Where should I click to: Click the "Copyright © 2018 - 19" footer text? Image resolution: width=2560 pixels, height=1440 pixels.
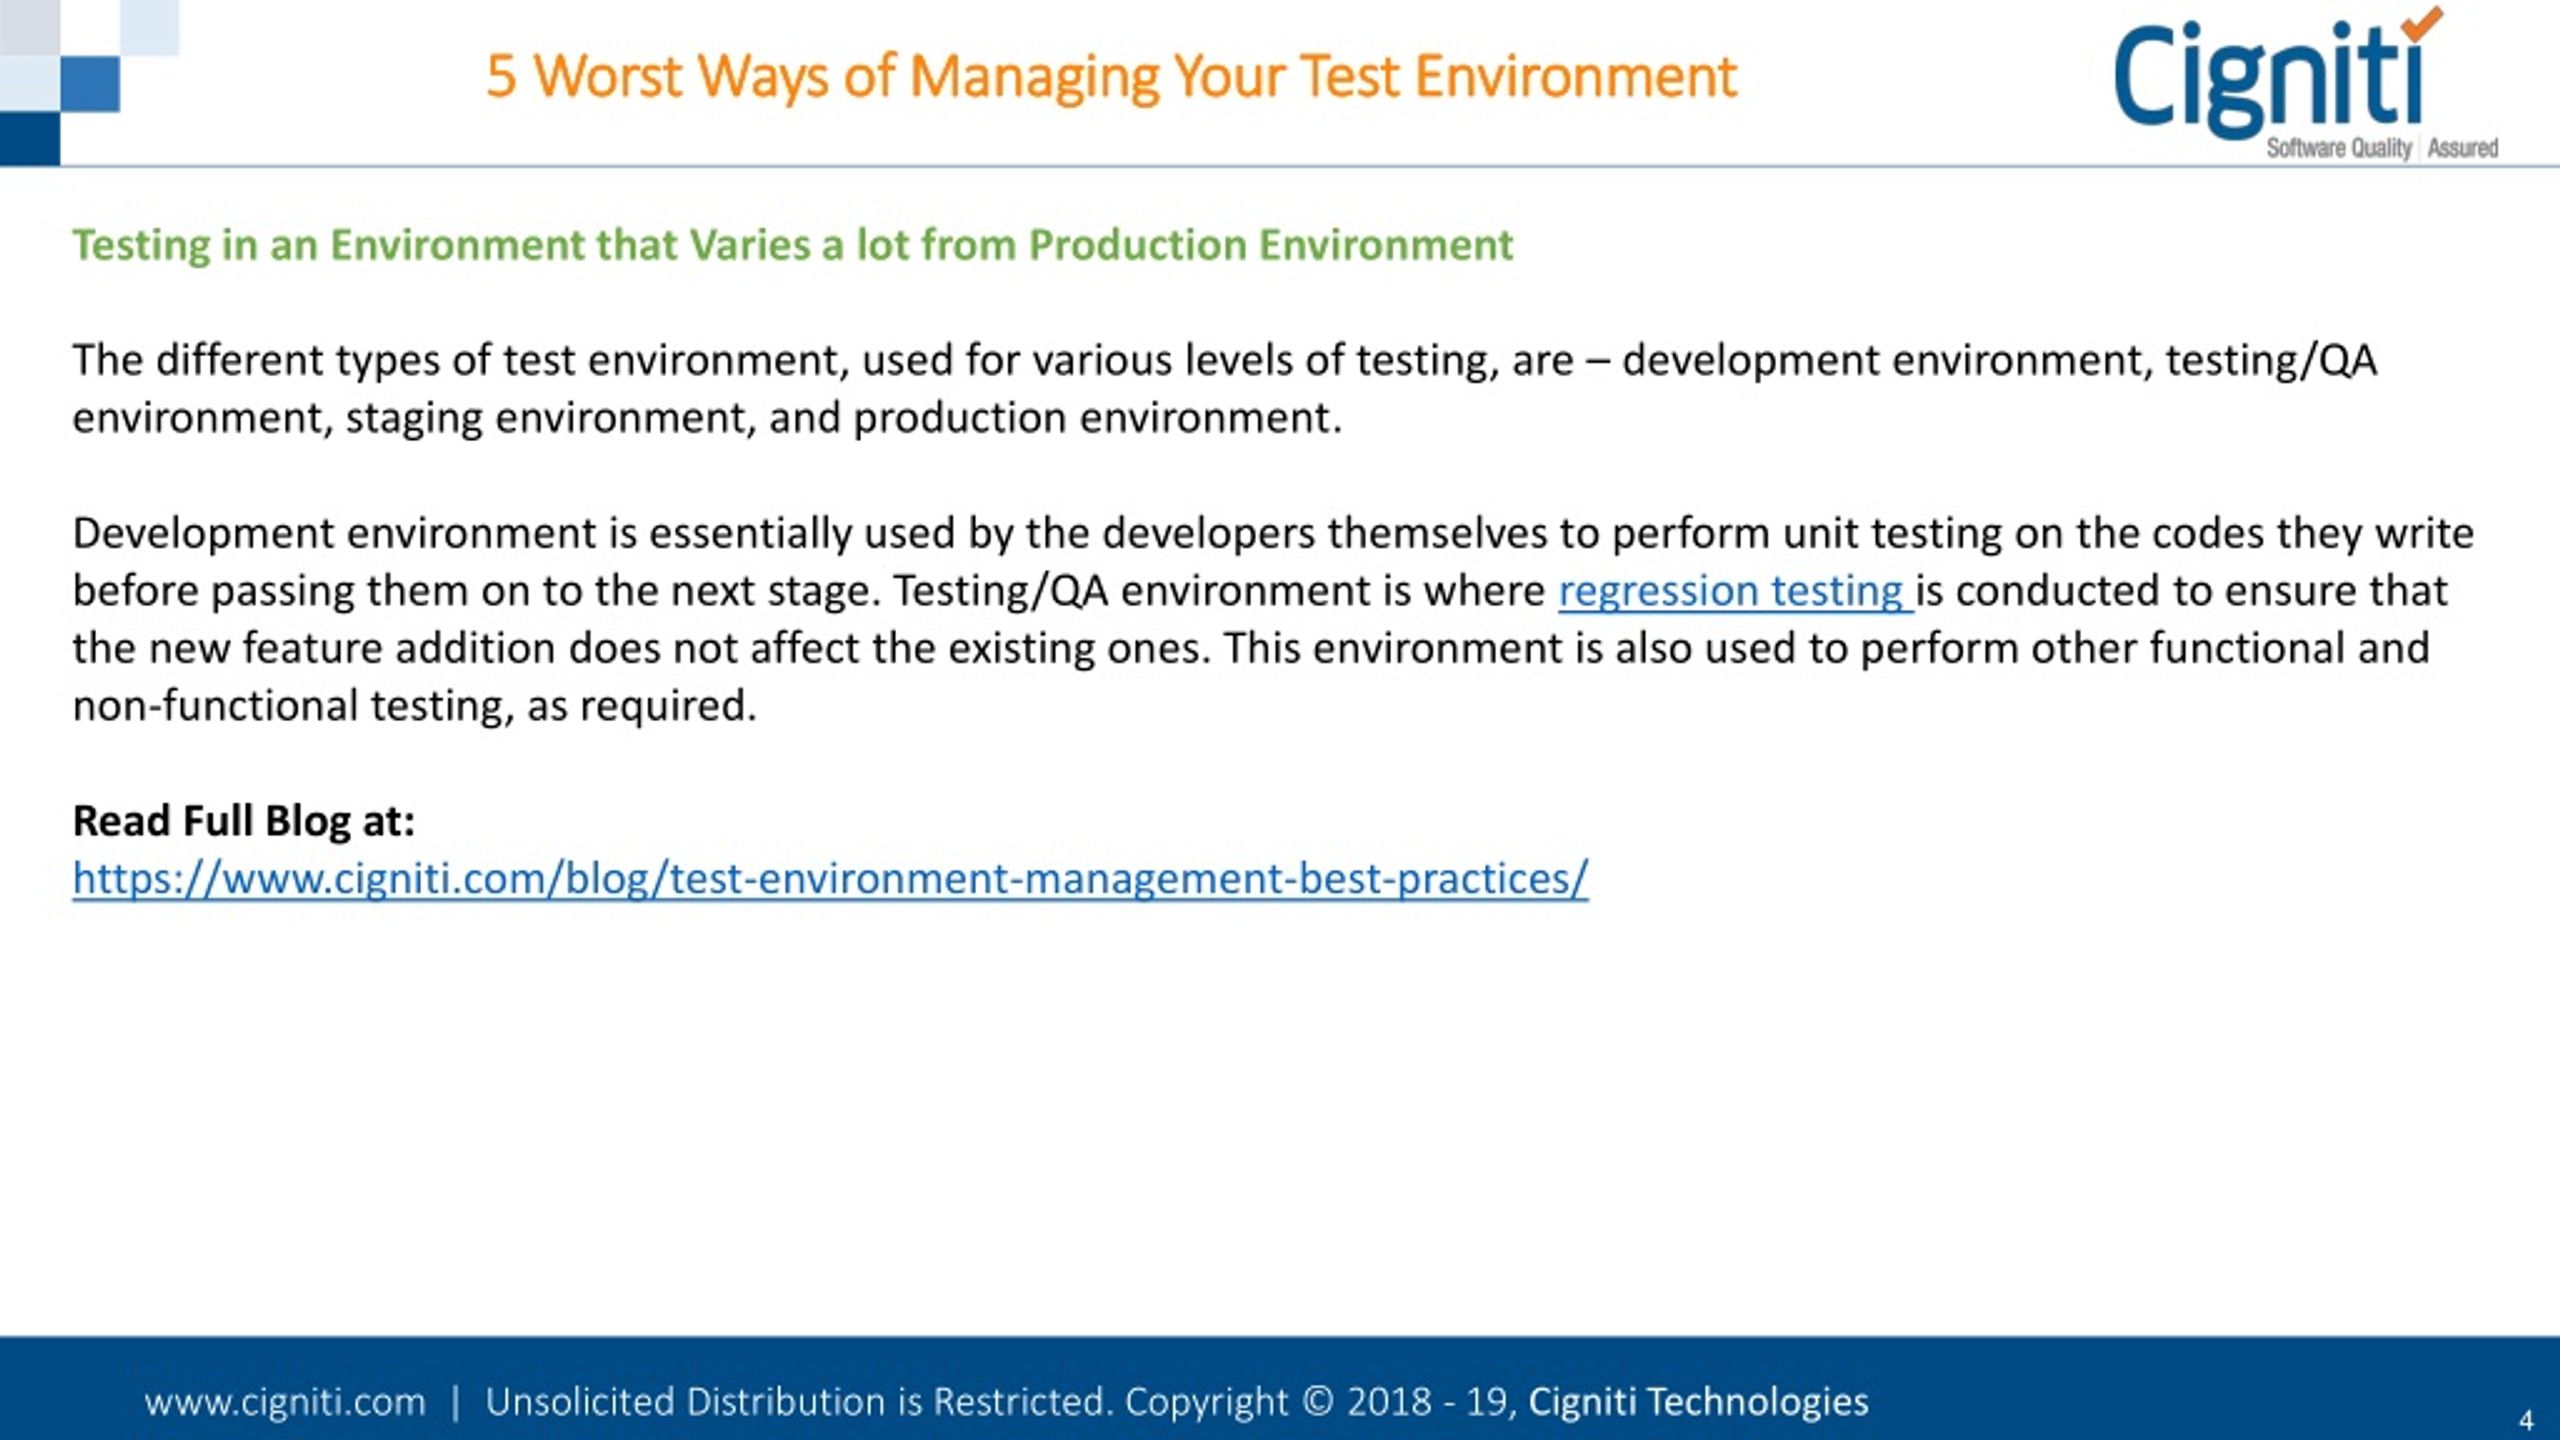(x=1322, y=1402)
